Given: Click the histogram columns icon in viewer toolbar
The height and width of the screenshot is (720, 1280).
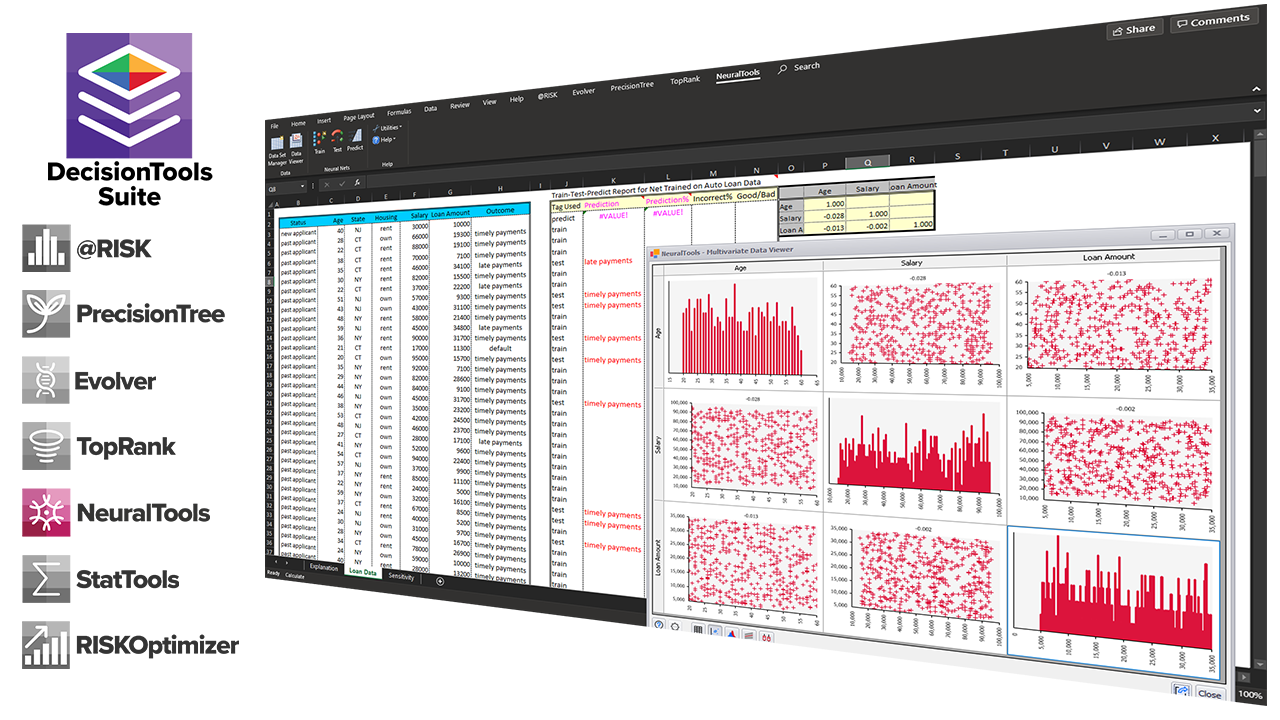Looking at the screenshot, I should click(697, 631).
